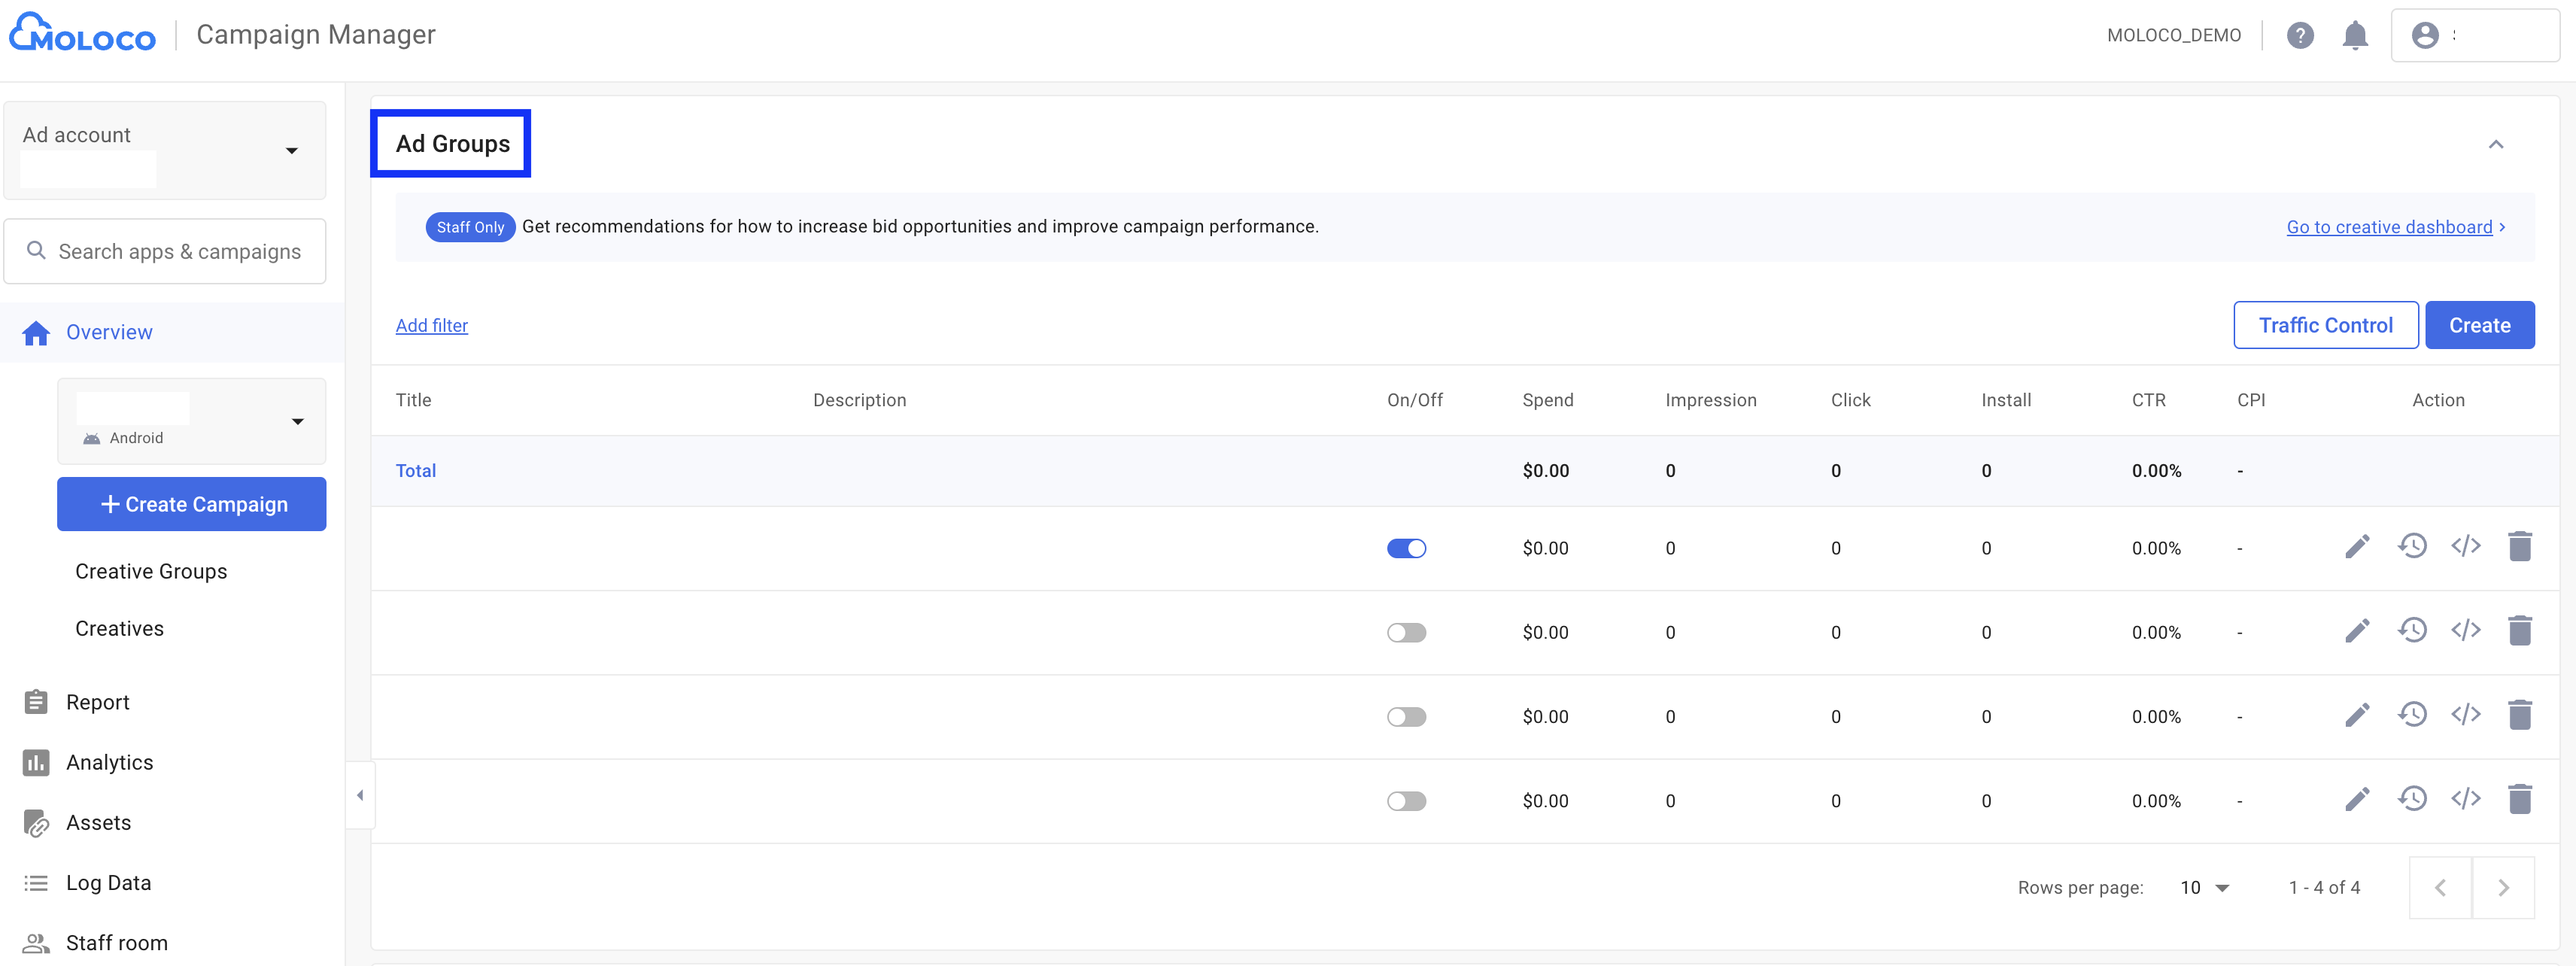The image size is (2576, 966).
Task: Open Analytics in the sidebar
Action: (109, 763)
